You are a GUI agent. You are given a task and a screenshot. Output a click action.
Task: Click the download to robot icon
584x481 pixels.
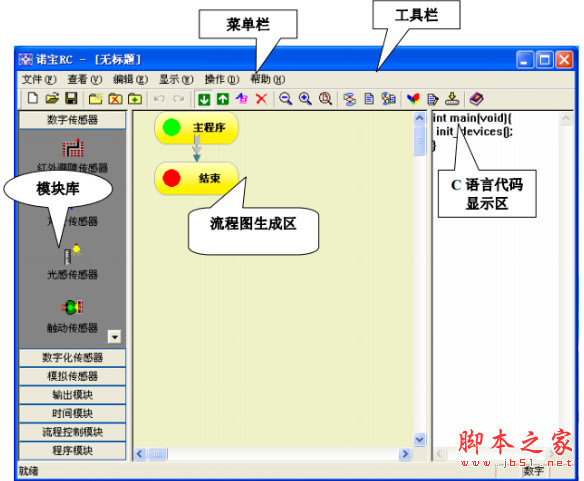pos(452,99)
